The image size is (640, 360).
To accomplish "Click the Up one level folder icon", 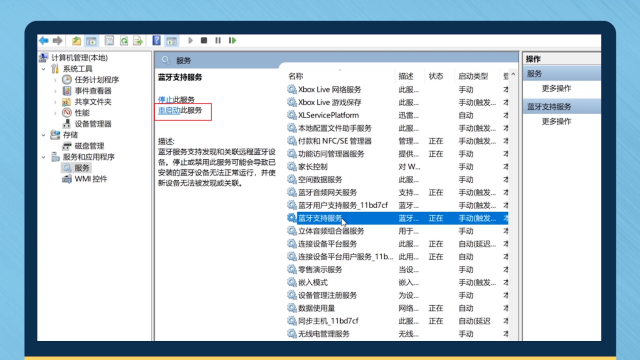I will (x=76, y=40).
